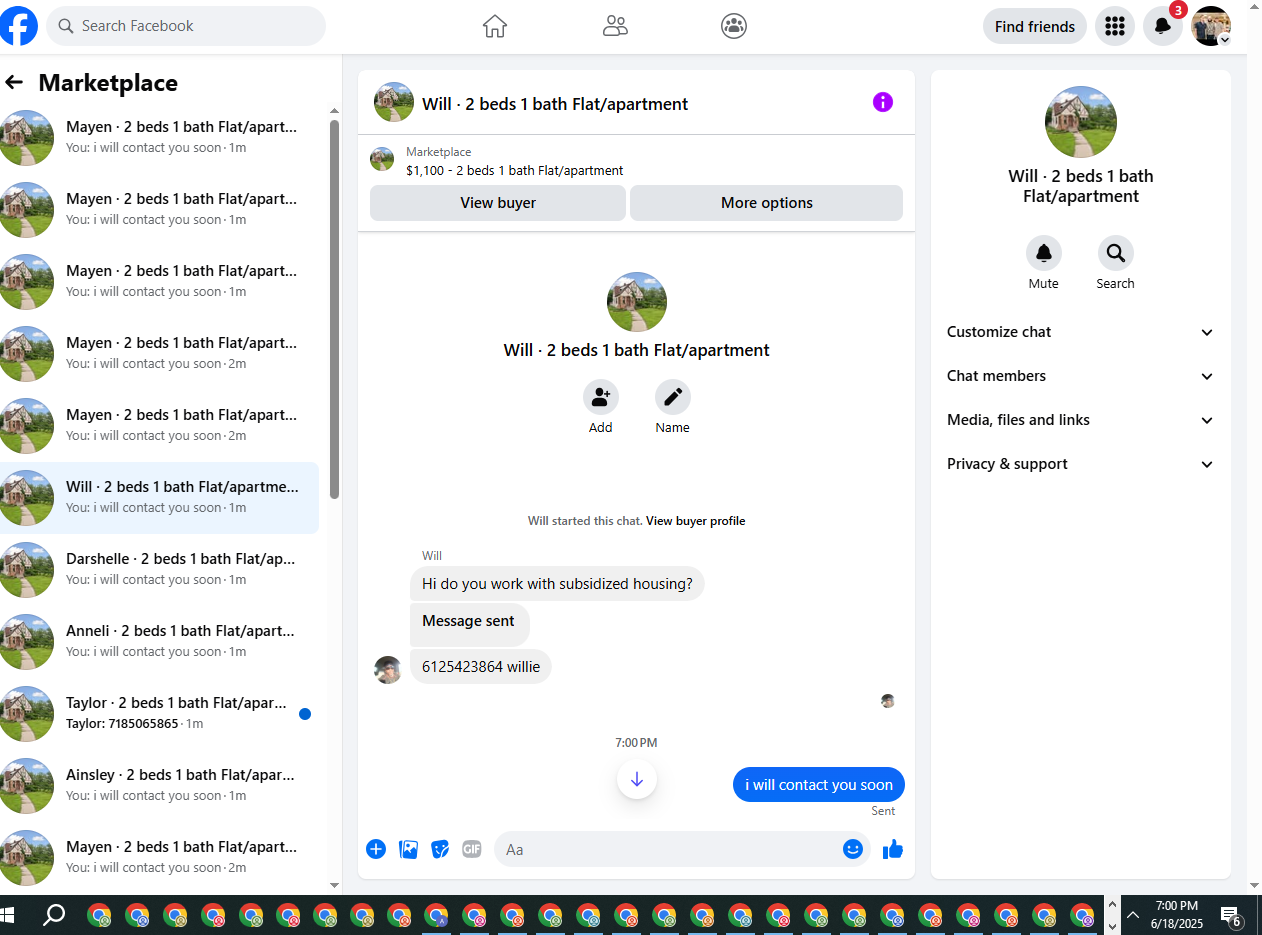Send a thumbs-up like
Viewport: 1262px width, 935px height.
pyautogui.click(x=893, y=849)
